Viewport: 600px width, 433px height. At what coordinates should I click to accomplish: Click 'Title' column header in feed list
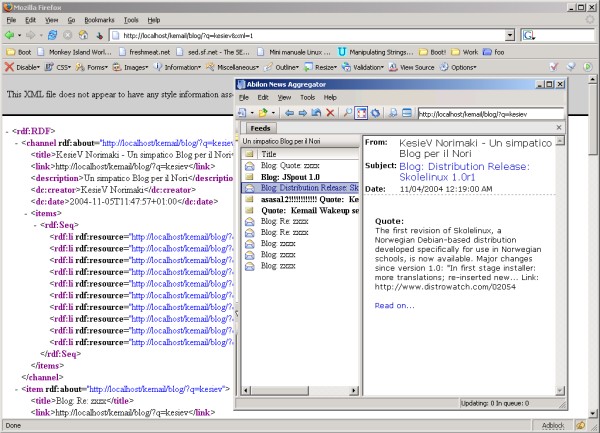point(309,154)
